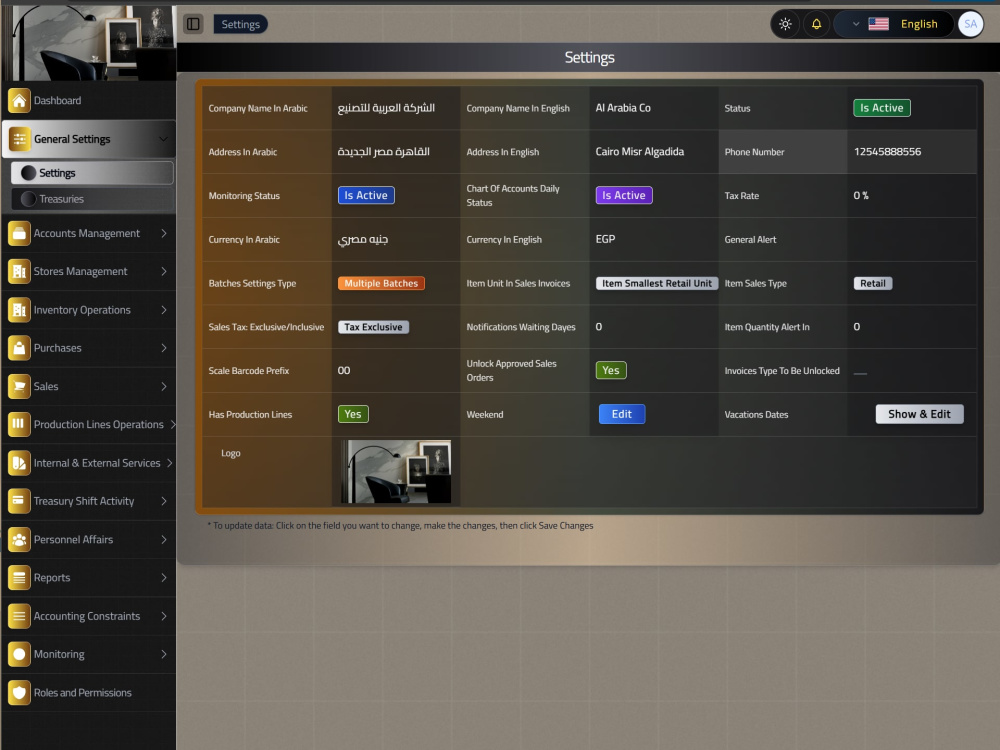Expand the Purchases chevron
The width and height of the screenshot is (1000, 750).
[x=164, y=348]
